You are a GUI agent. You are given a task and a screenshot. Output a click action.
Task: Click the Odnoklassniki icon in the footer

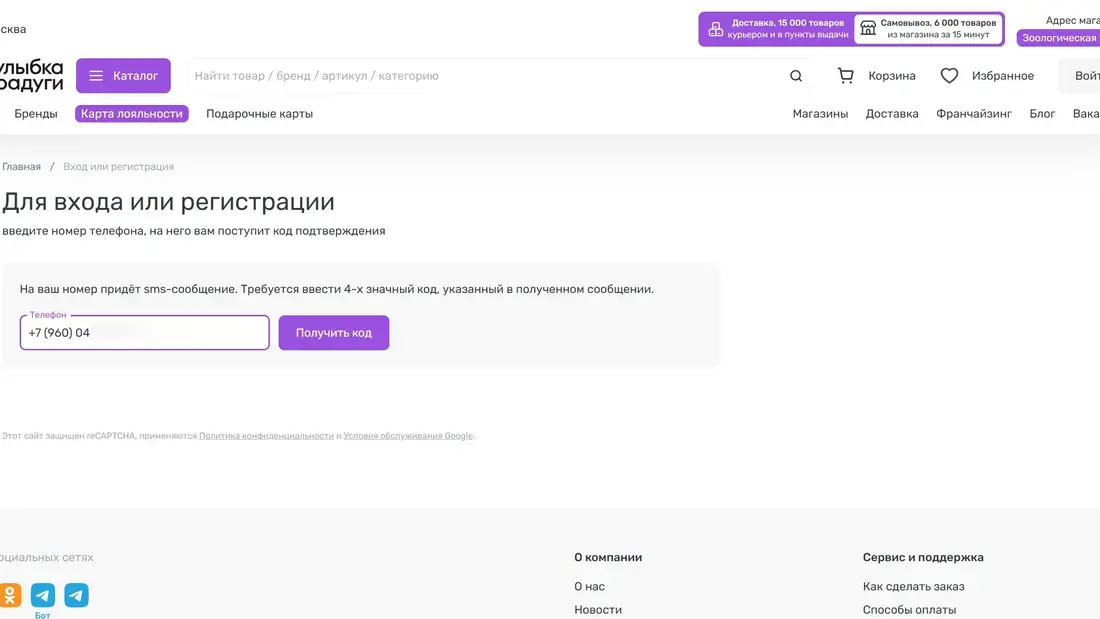point(11,594)
